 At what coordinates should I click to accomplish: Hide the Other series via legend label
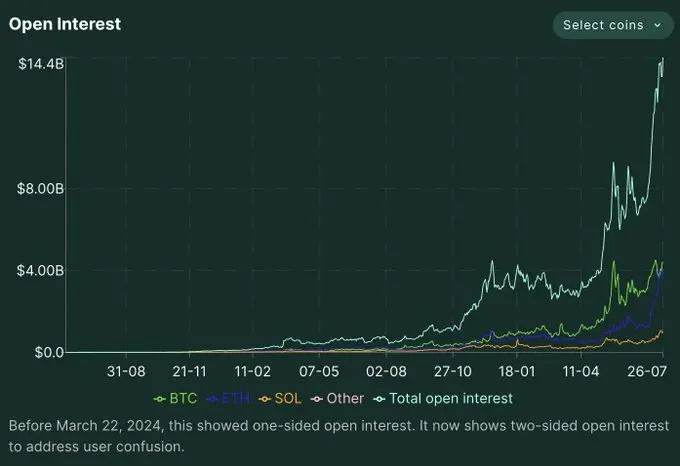(345, 398)
